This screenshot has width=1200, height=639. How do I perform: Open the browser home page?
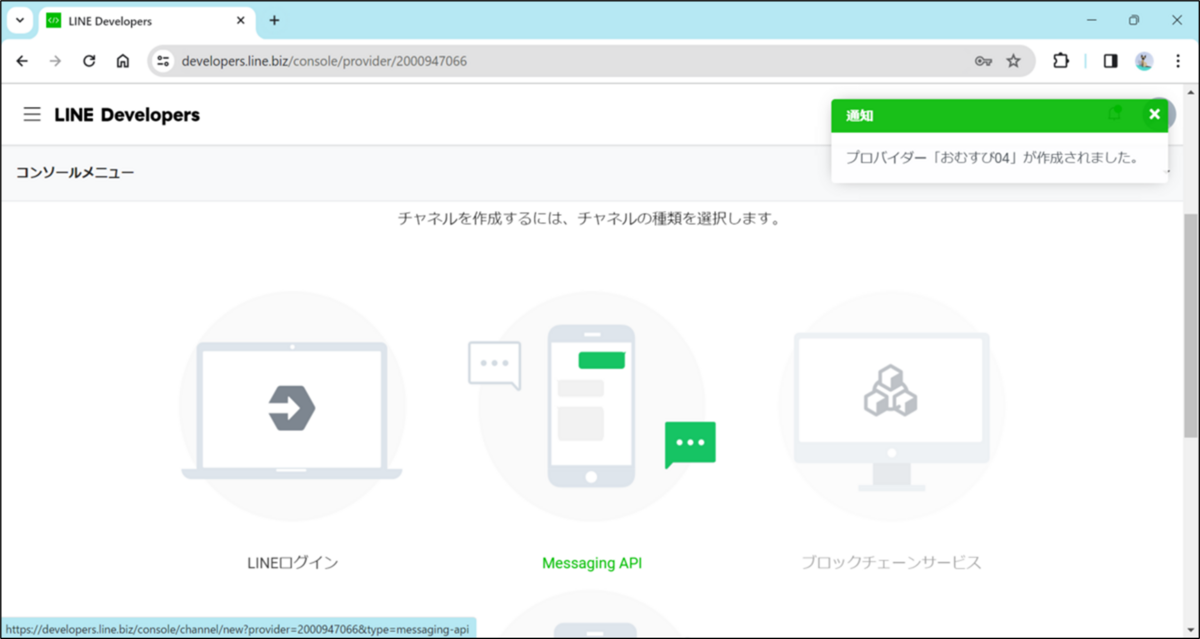123,61
